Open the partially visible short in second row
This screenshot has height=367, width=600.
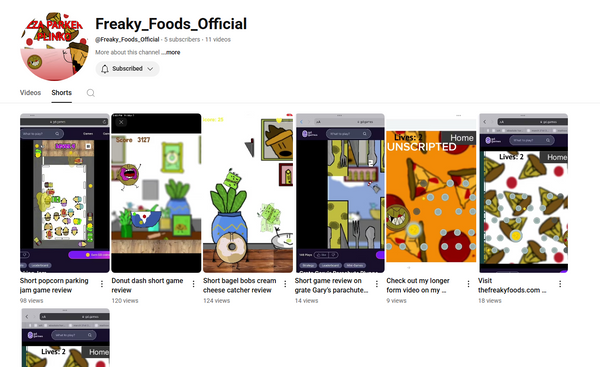[x=65, y=338]
